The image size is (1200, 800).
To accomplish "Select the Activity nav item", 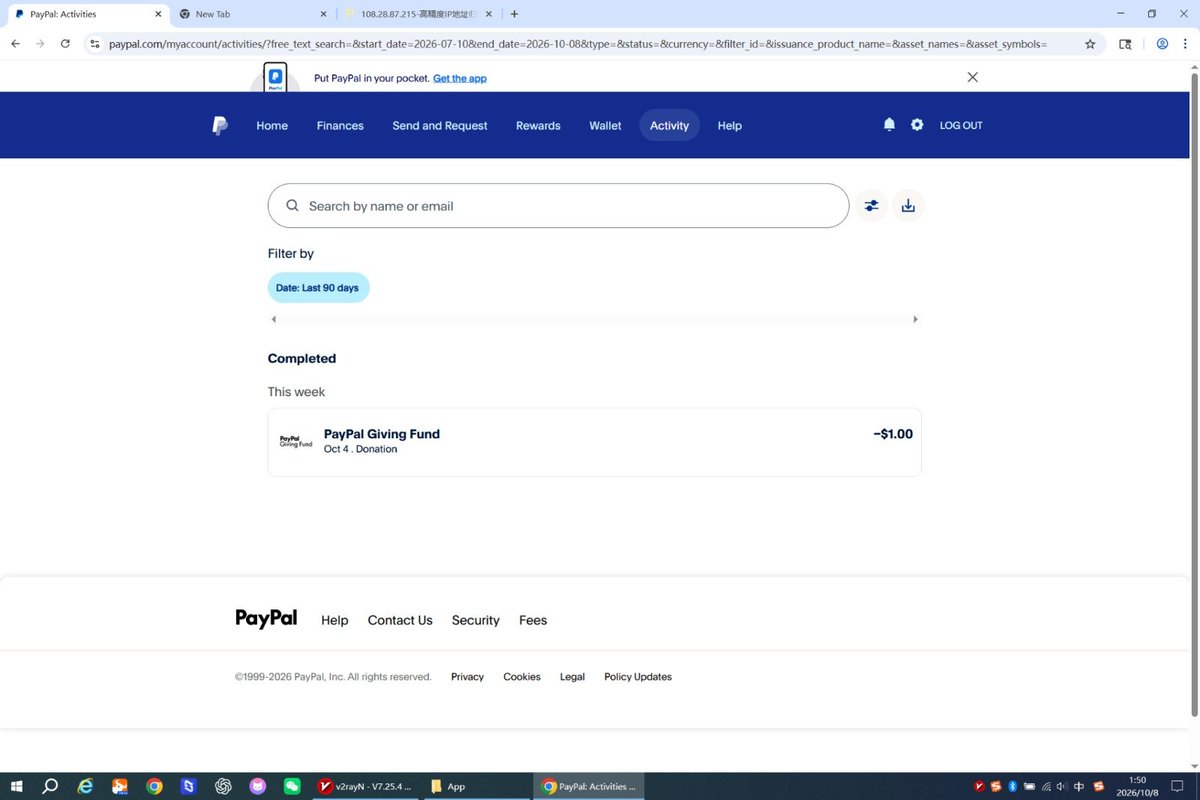I will click(669, 126).
